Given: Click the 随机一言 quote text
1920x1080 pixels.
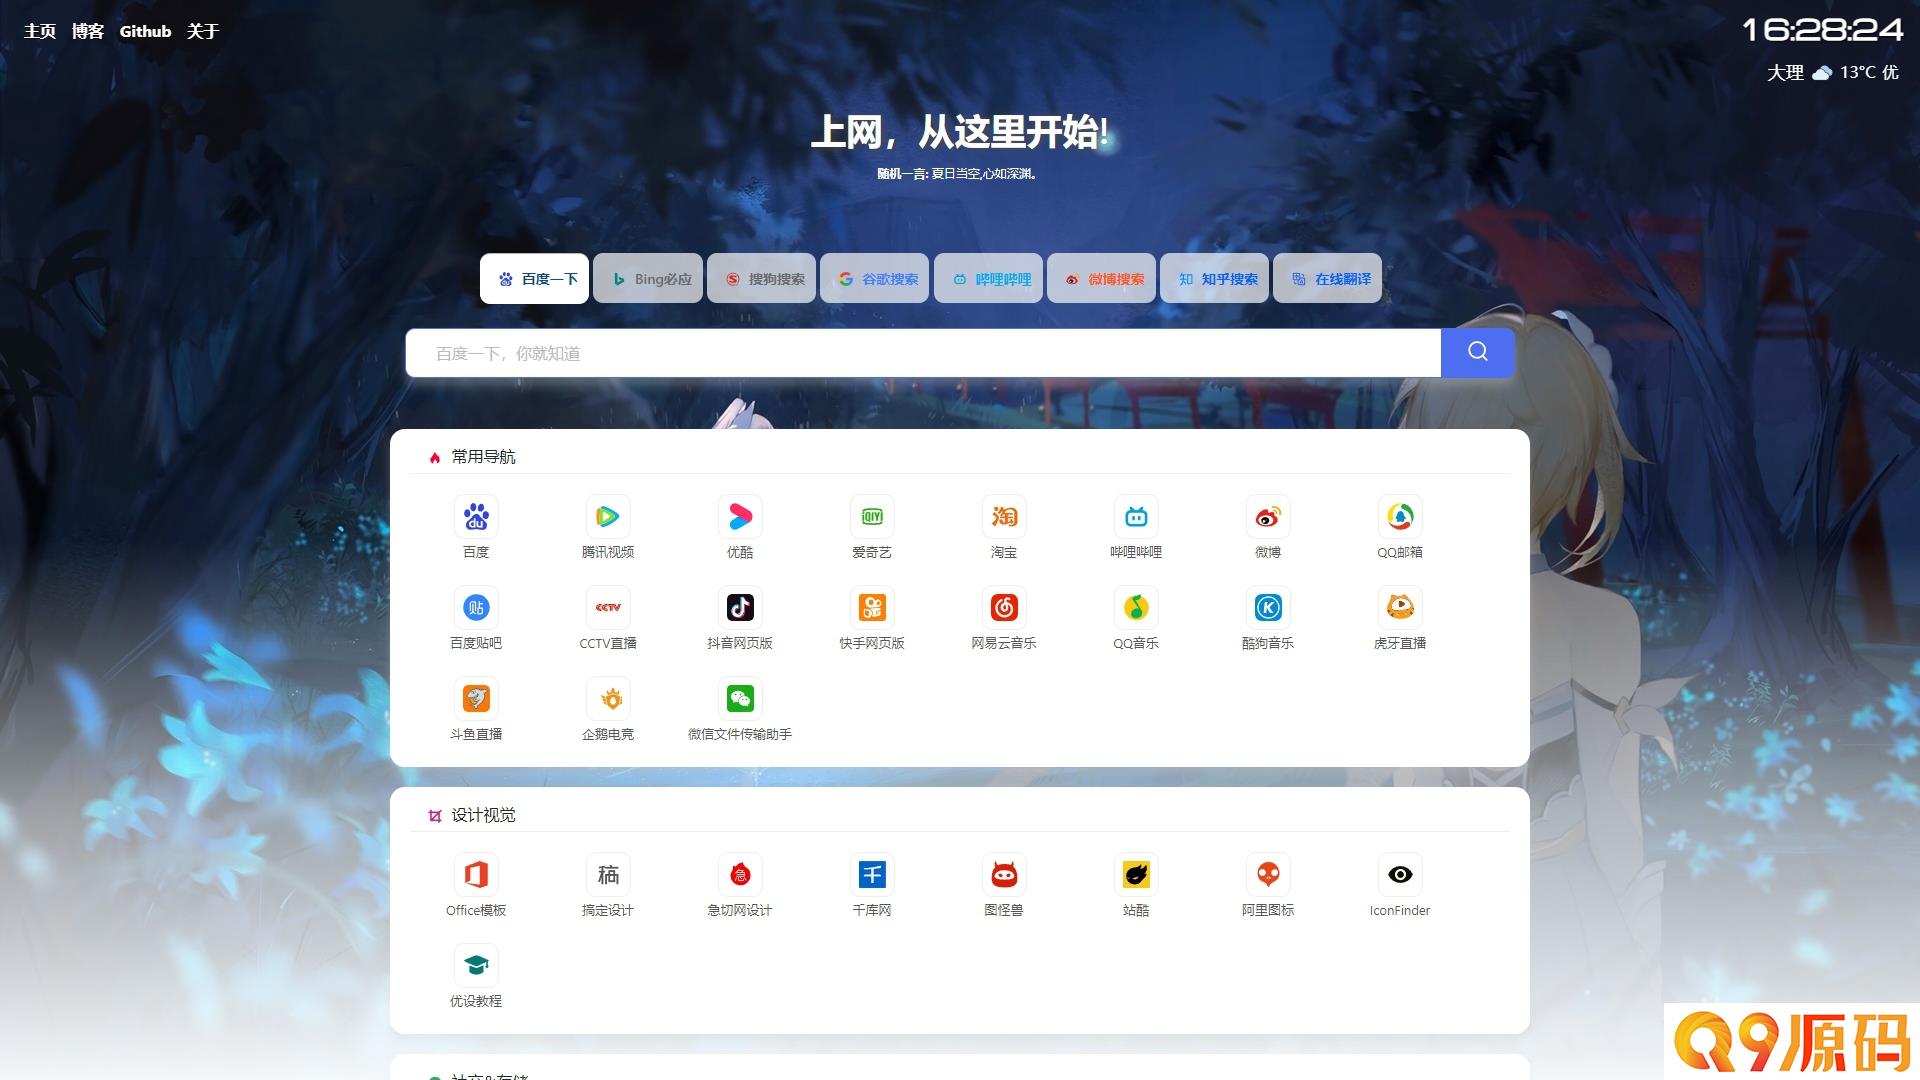Looking at the screenshot, I should (x=957, y=174).
